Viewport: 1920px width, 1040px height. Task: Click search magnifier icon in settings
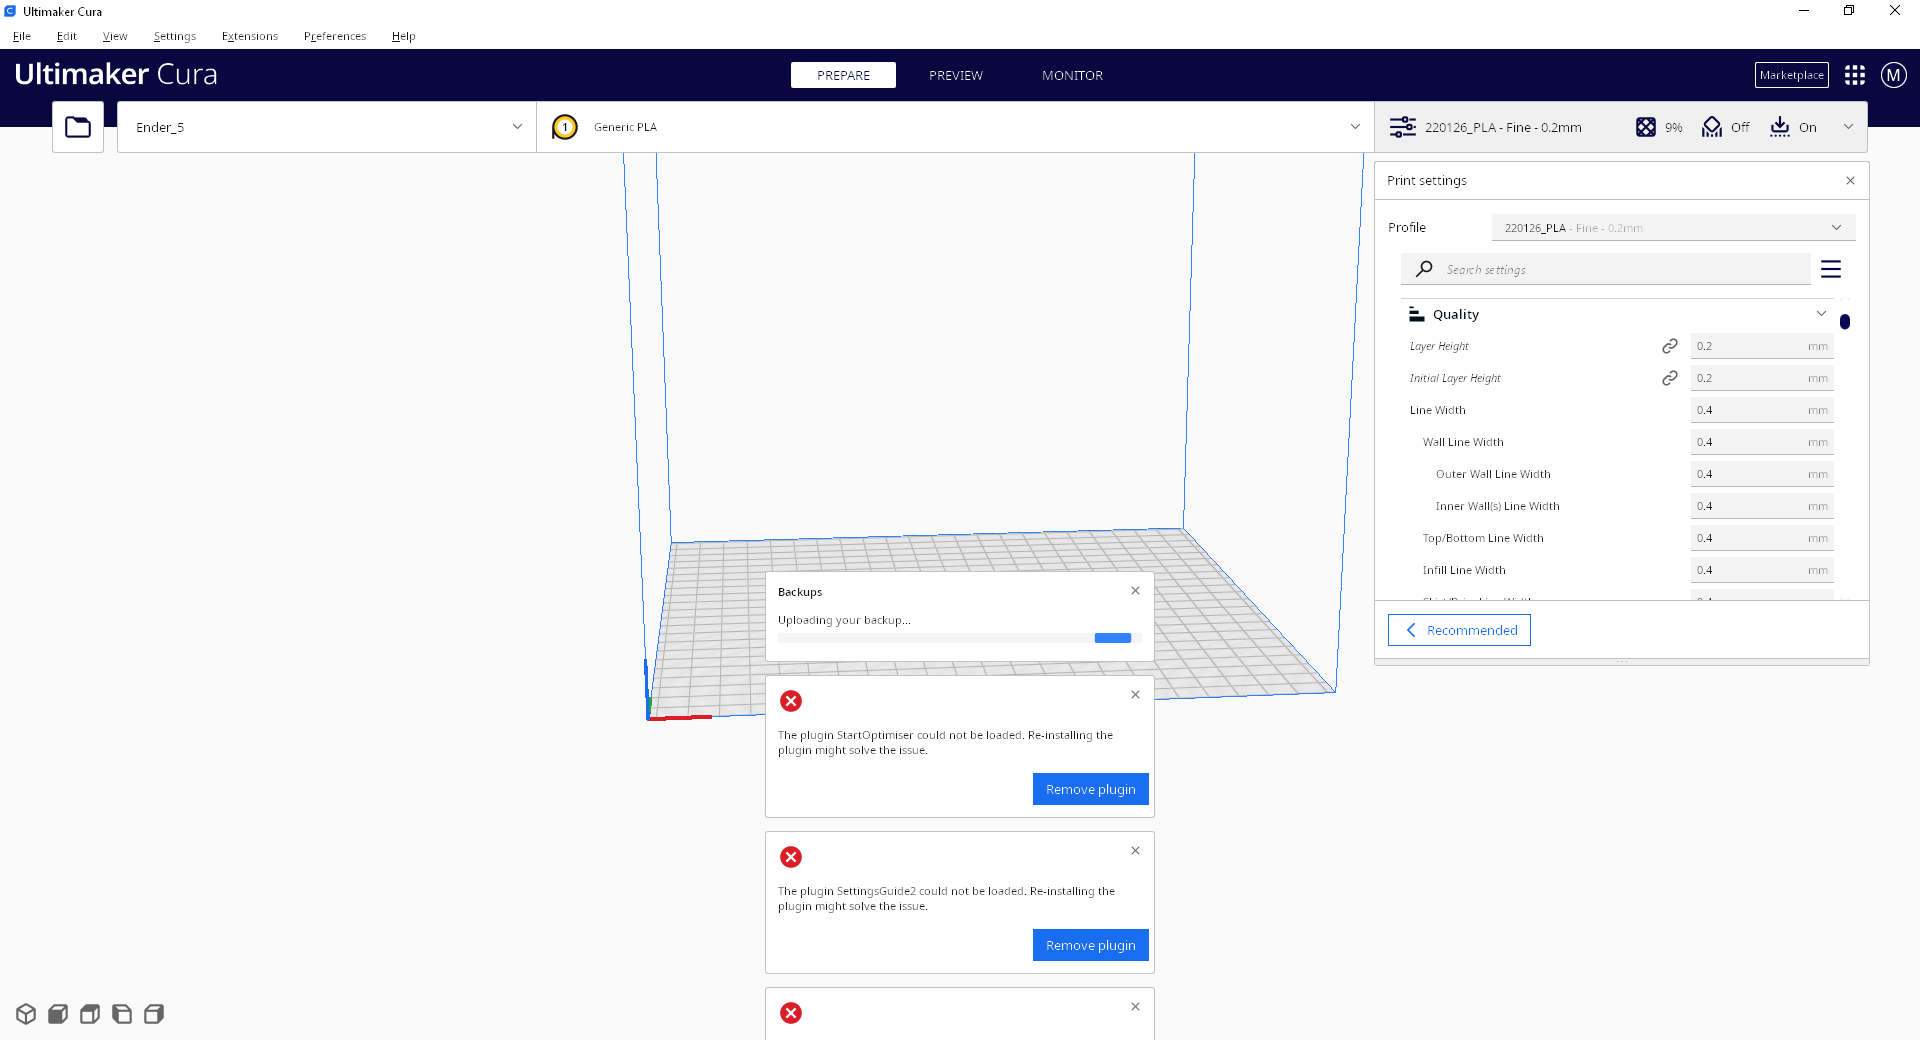[1425, 269]
